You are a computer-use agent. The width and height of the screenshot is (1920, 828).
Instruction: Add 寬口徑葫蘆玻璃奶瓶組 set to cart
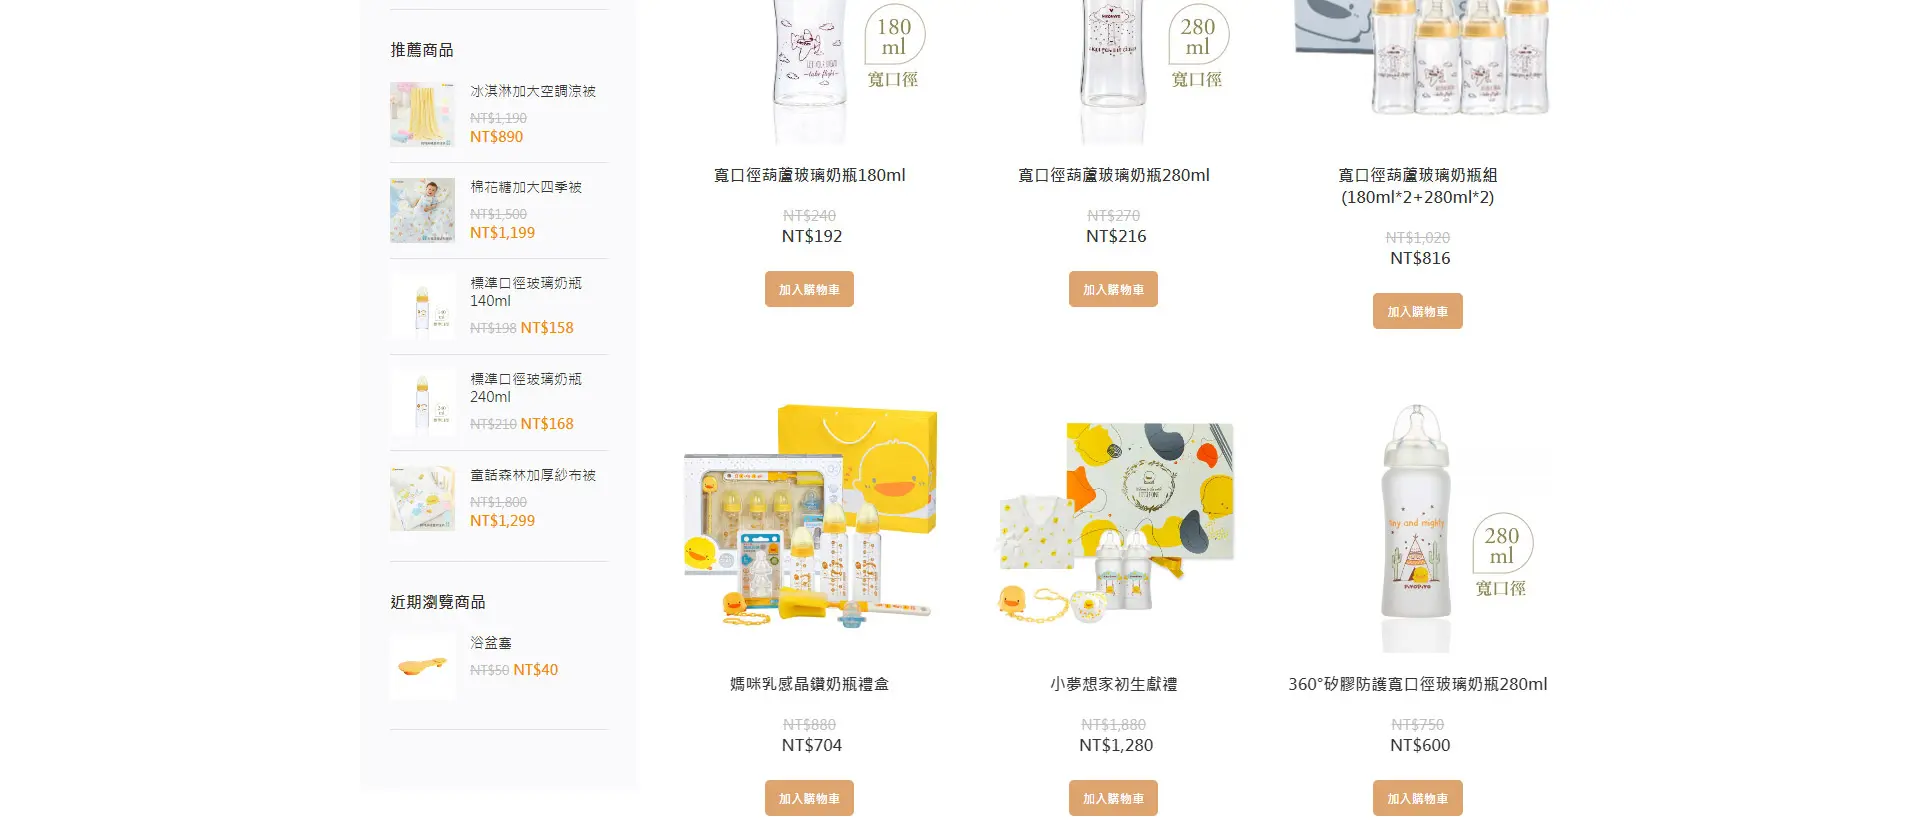[x=1417, y=311]
